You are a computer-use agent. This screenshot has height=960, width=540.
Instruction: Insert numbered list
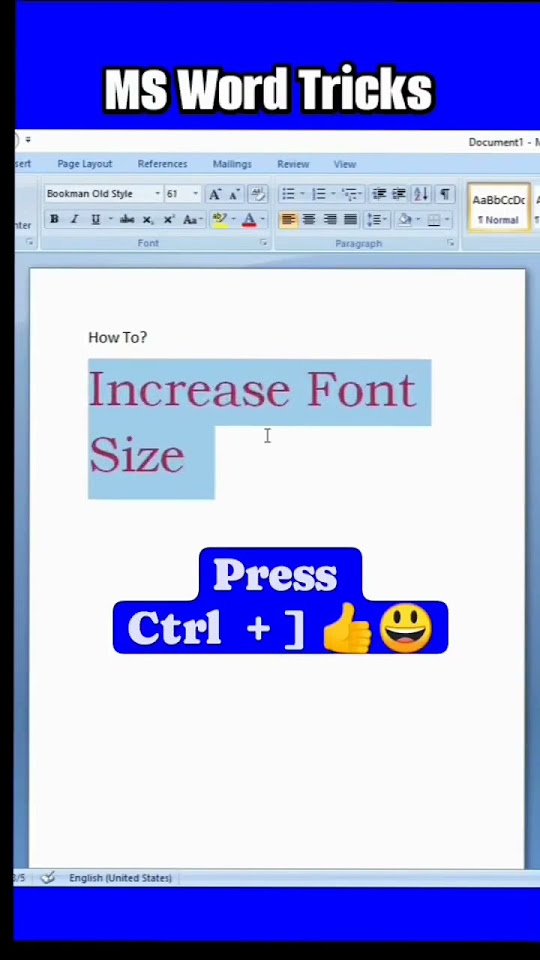318,194
